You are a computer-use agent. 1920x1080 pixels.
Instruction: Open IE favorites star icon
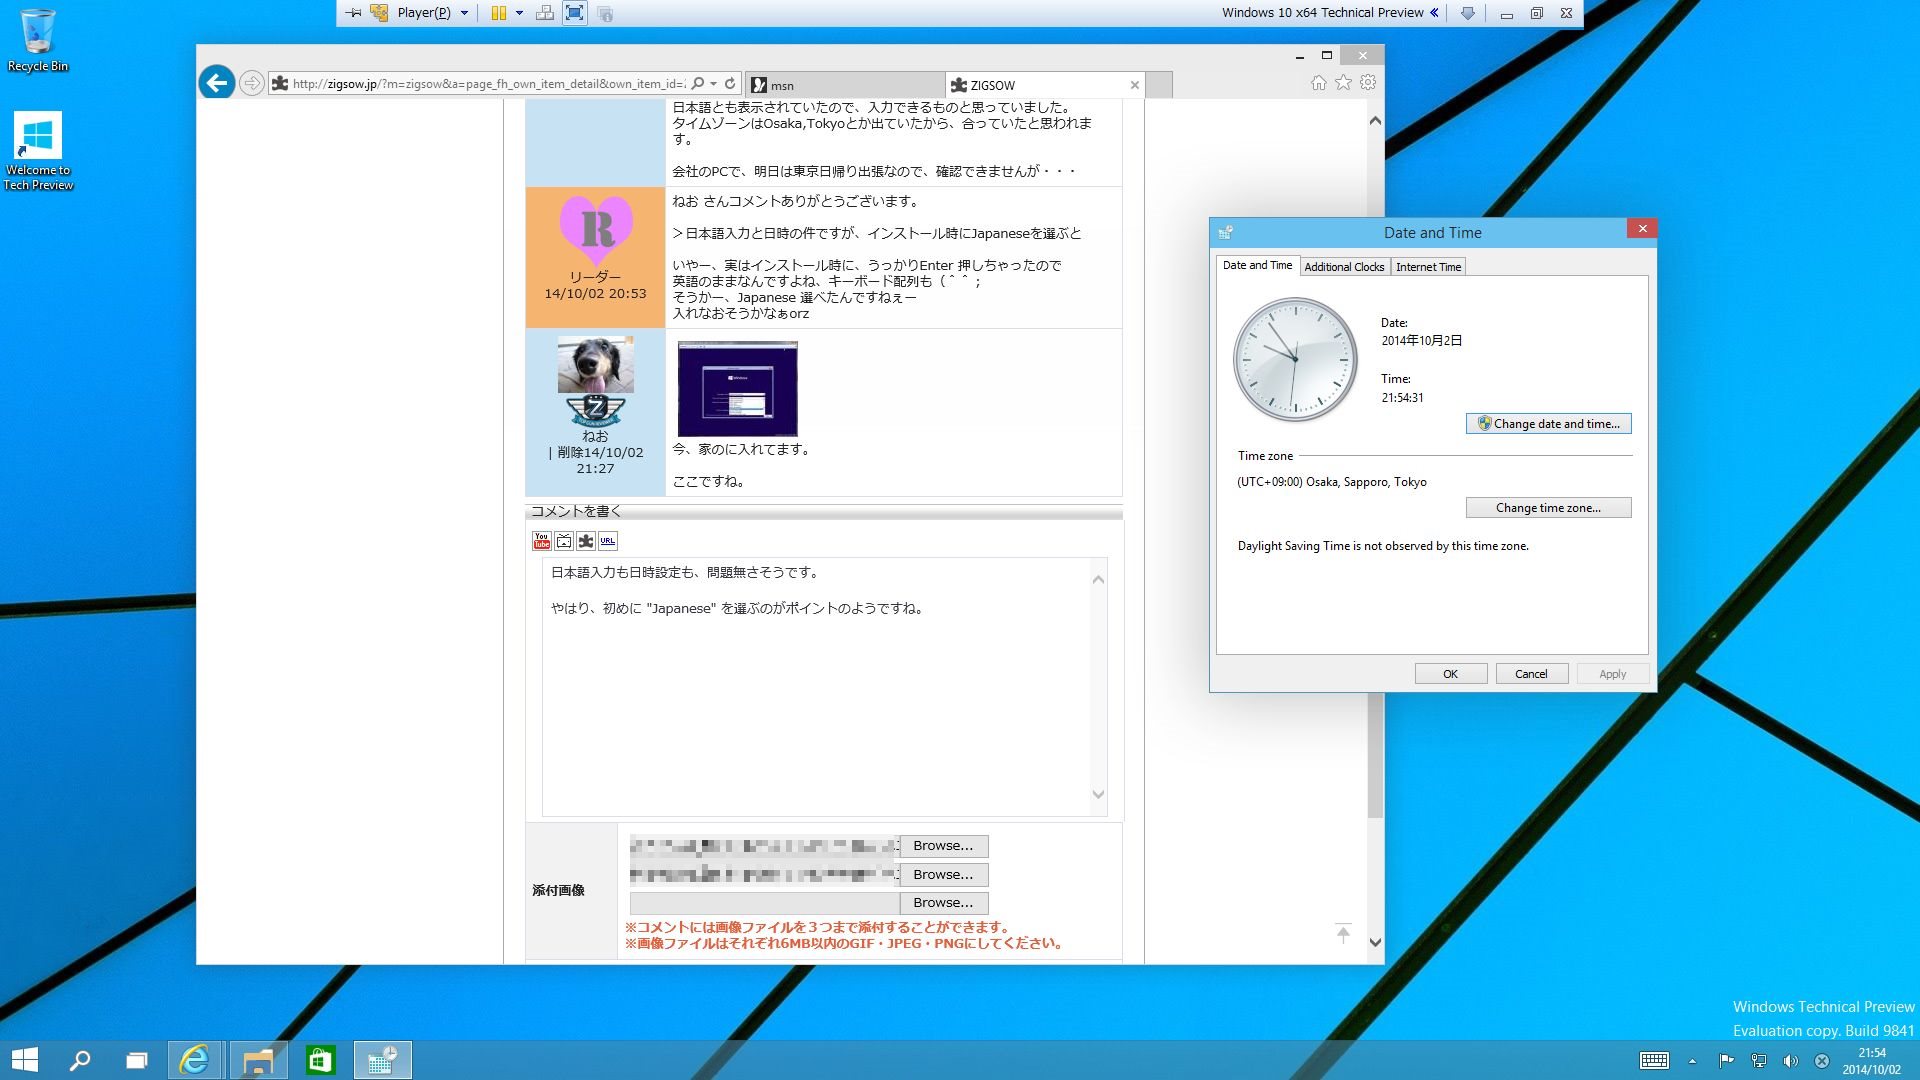1343,83
